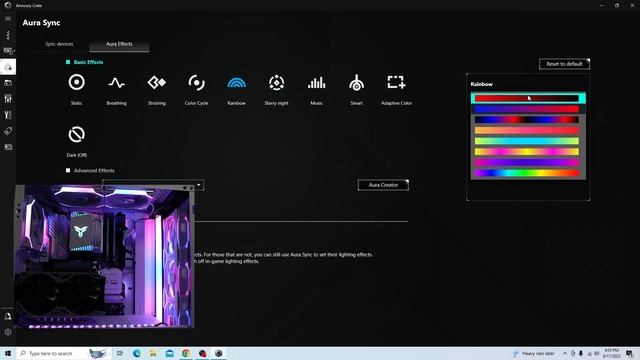Image resolution: width=640 pixels, height=360 pixels.
Task: Click the PC lighting preview image
Action: pos(104,256)
